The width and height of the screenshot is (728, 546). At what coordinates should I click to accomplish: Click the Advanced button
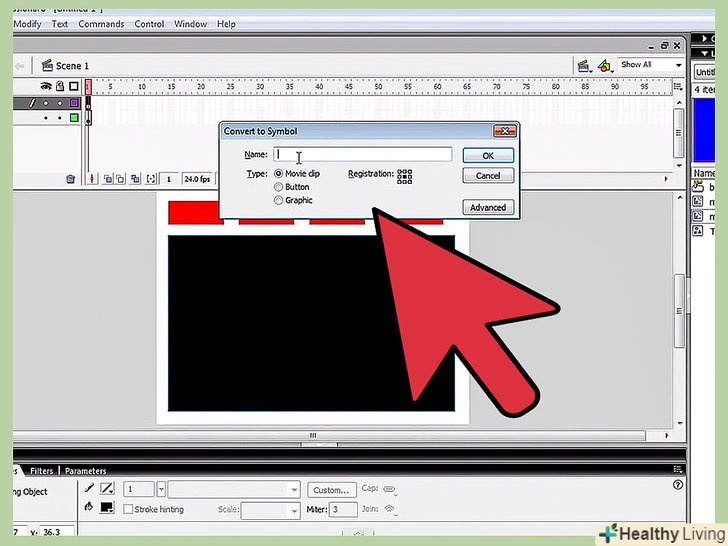(x=488, y=208)
